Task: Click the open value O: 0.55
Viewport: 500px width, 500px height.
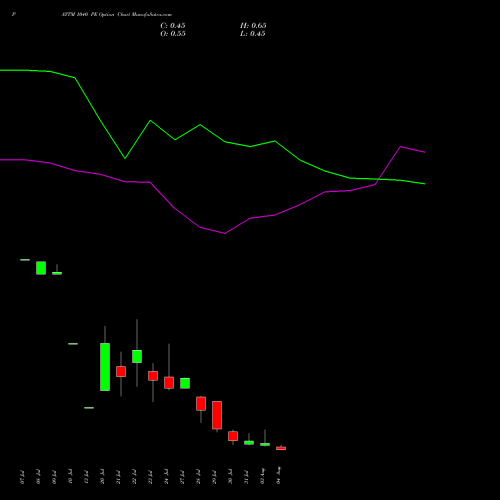Action: [173, 34]
